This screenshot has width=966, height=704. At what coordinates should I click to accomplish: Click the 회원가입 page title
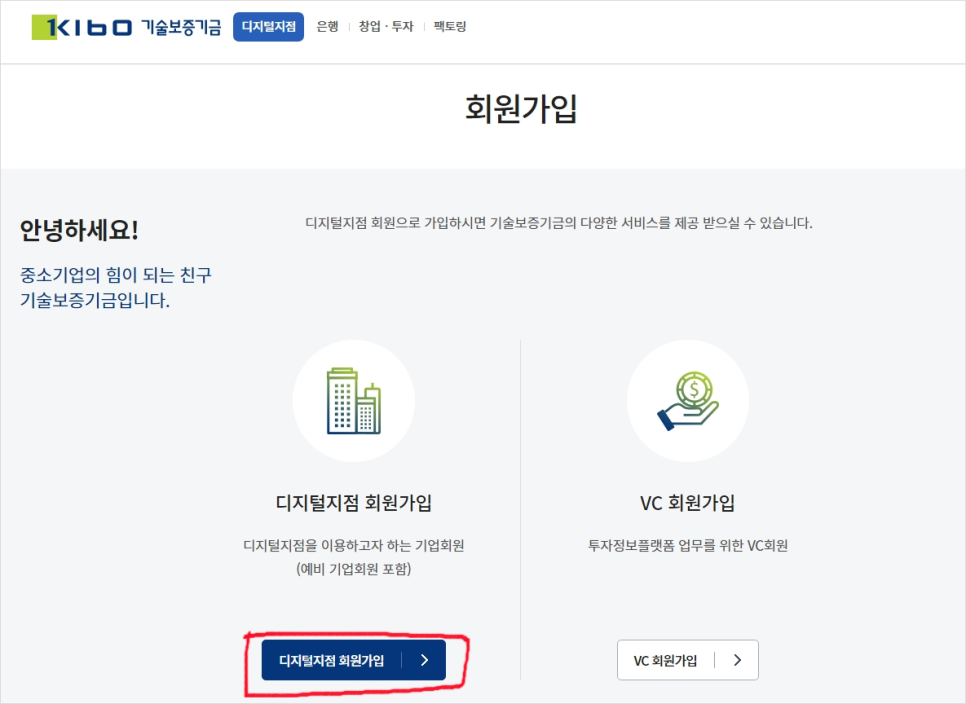(521, 109)
